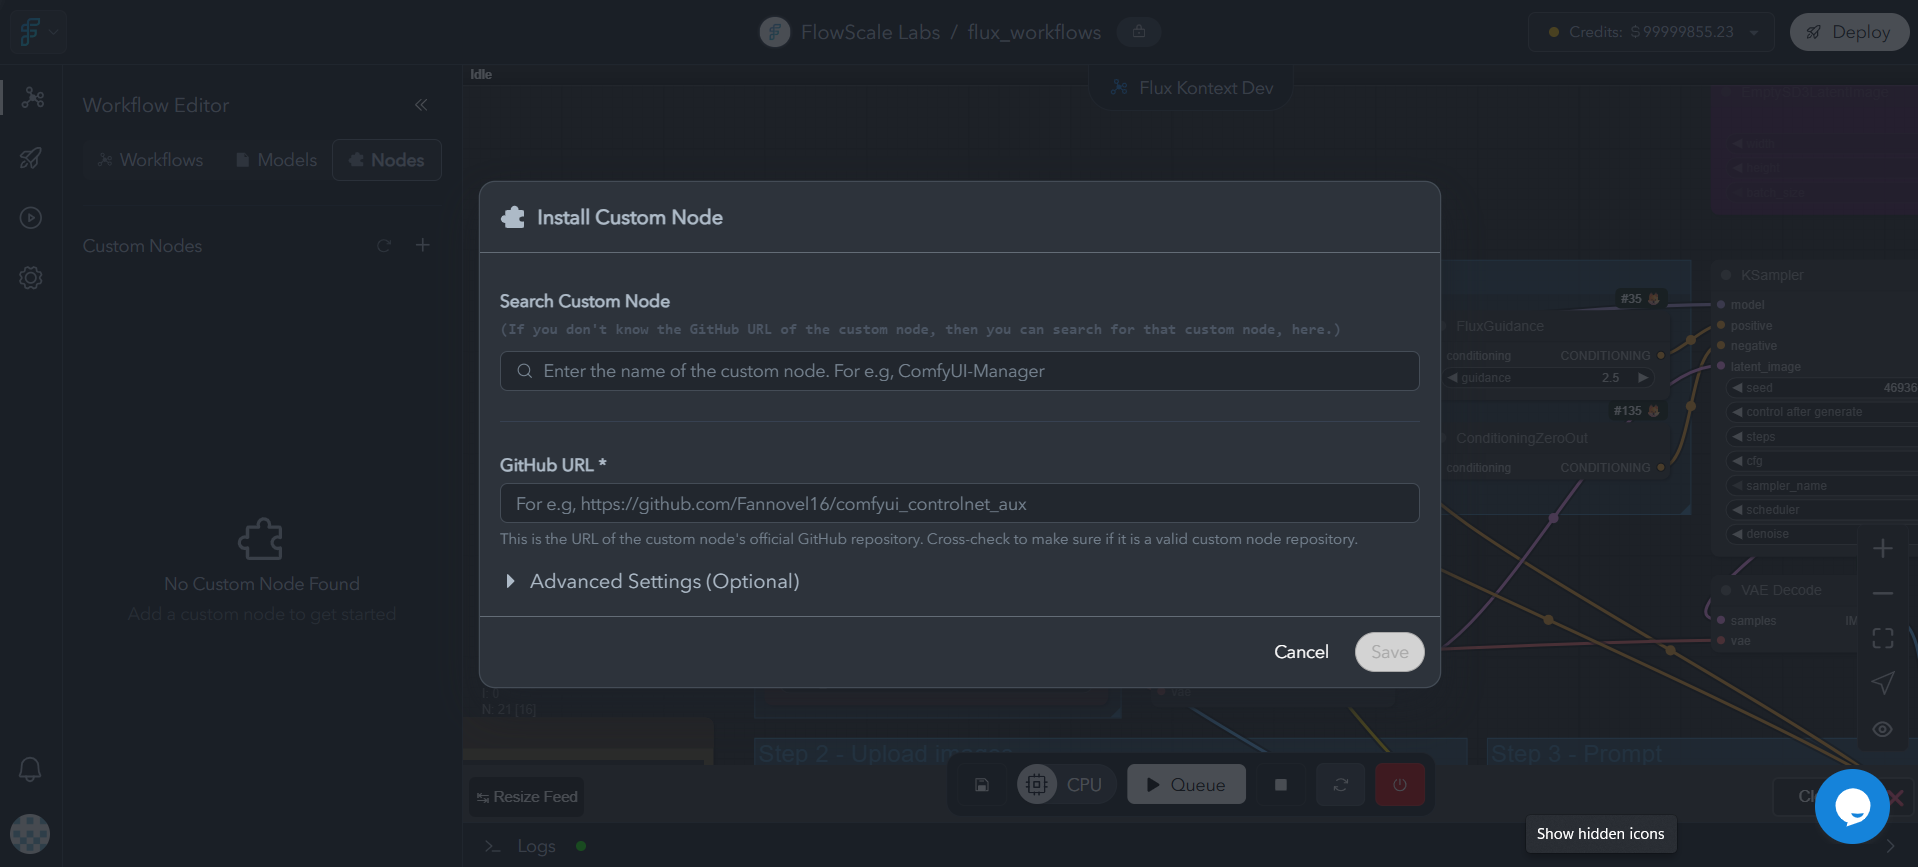Click the refresh icon in bottom toolbar
1918x867 pixels.
[1341, 785]
